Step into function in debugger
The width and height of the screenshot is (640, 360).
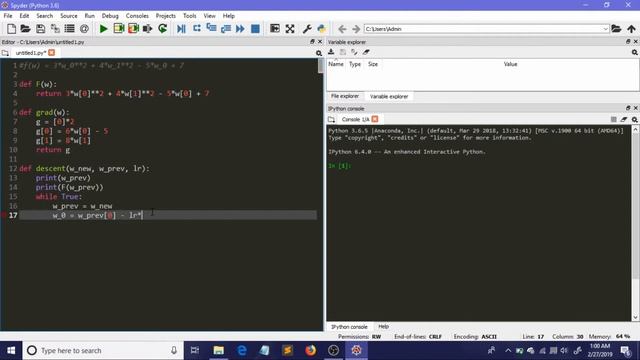(211, 28)
